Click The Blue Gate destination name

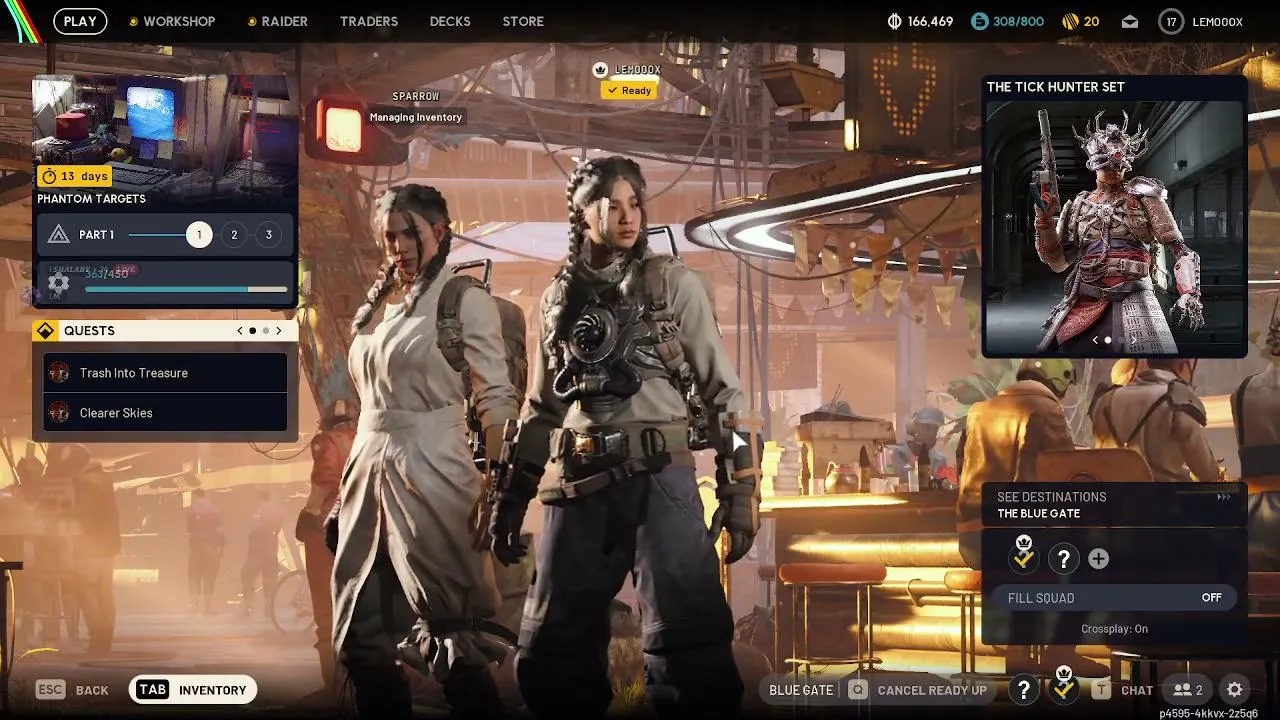click(x=1038, y=514)
